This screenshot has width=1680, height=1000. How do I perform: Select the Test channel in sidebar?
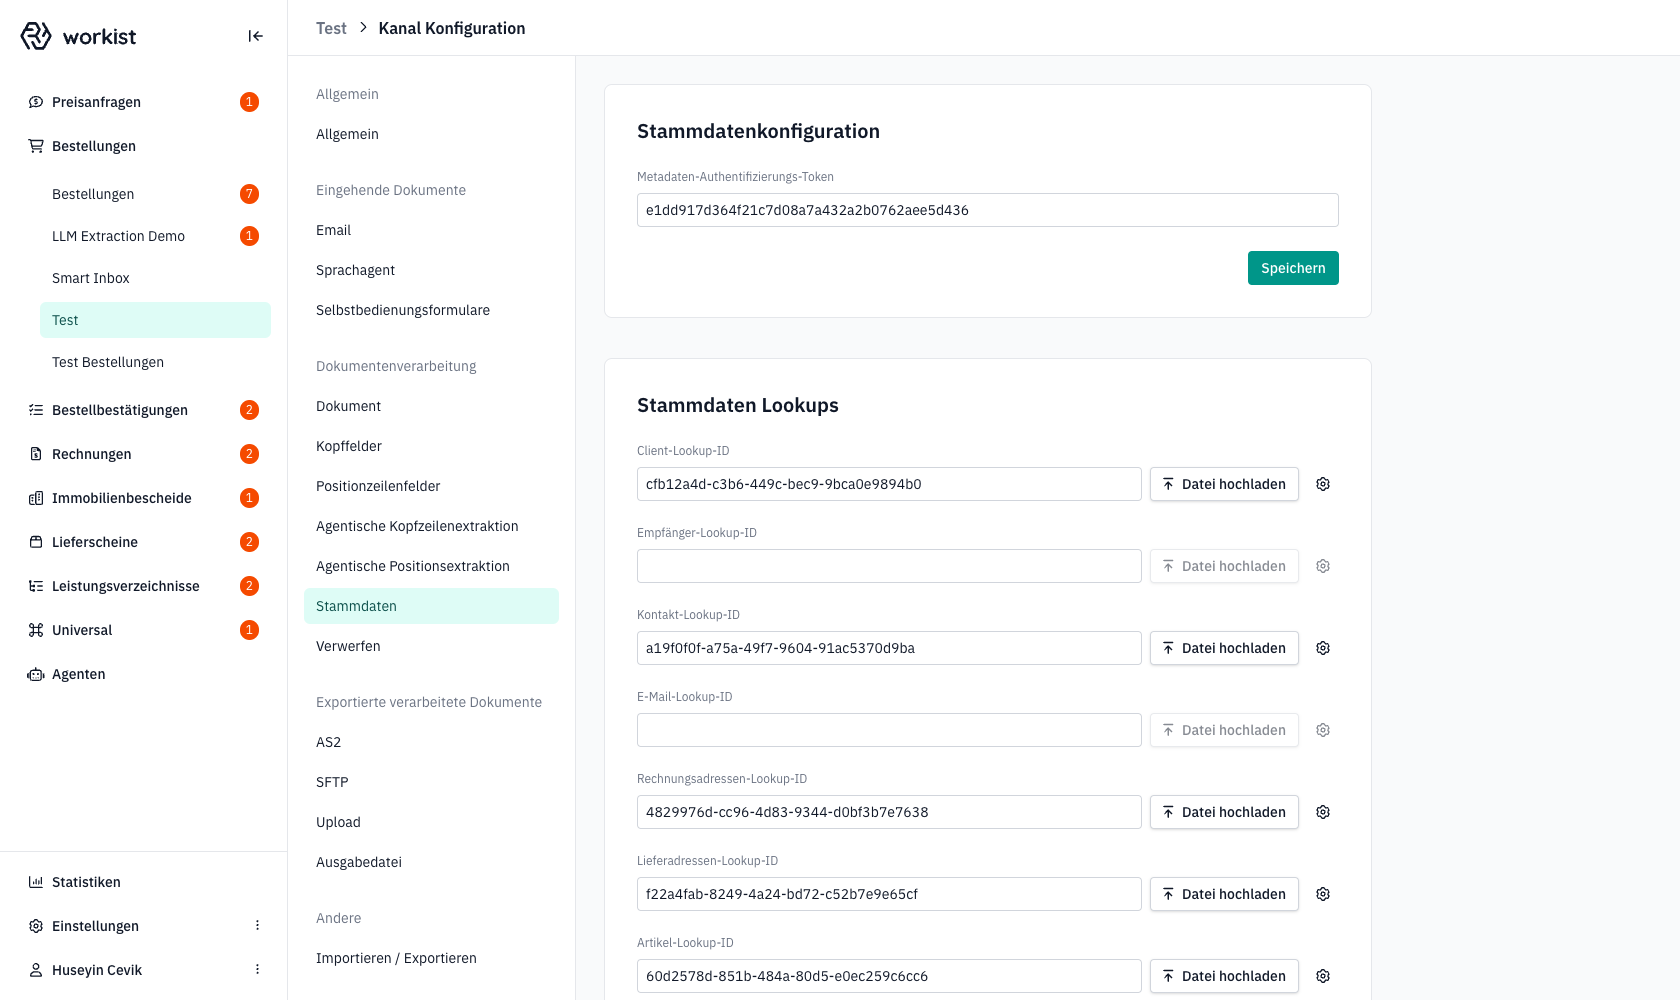[155, 320]
